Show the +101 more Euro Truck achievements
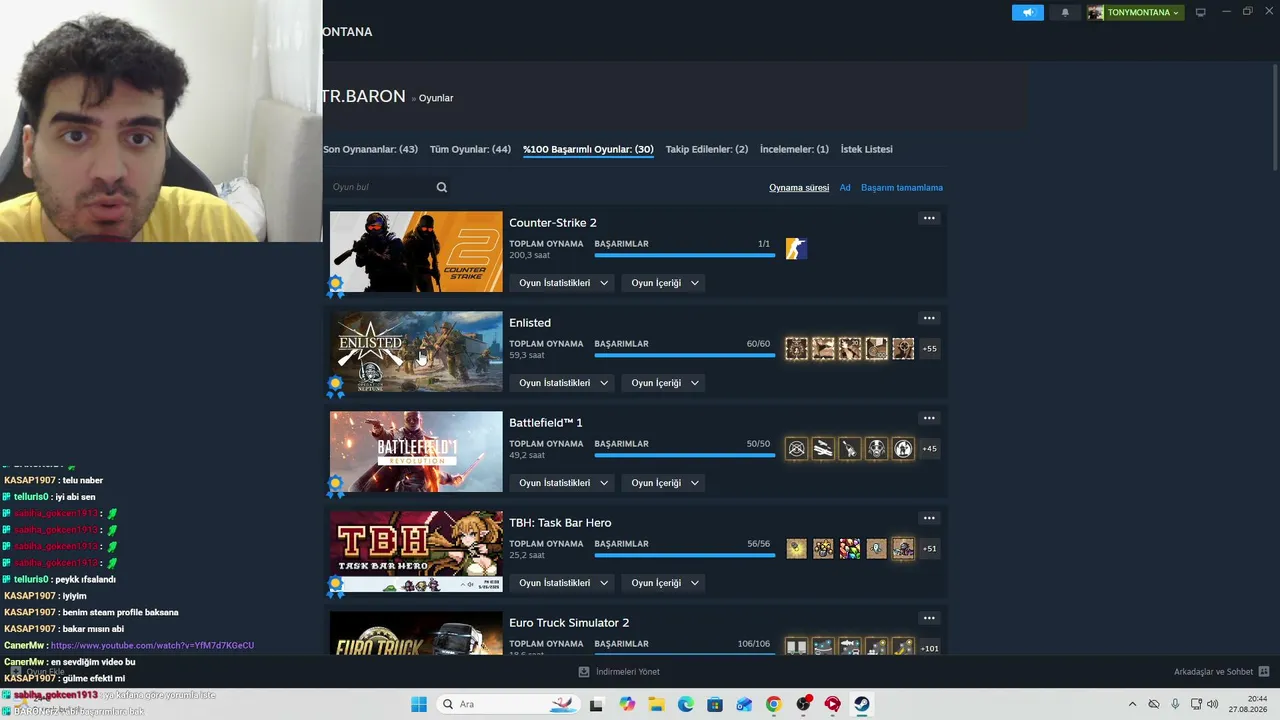The width and height of the screenshot is (1280, 720). coord(930,648)
